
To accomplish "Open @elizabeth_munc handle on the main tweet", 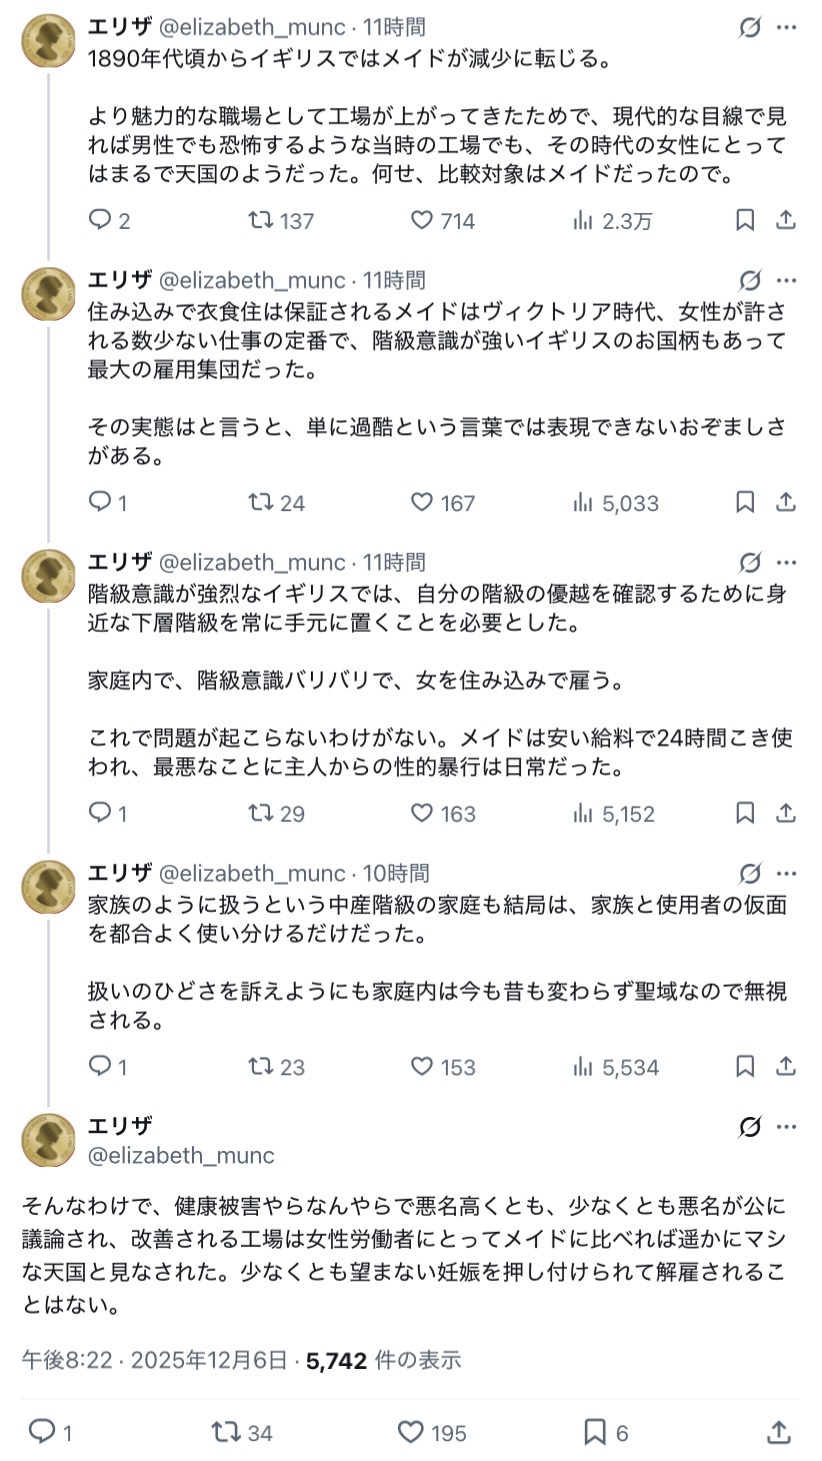I will (x=181, y=1155).
